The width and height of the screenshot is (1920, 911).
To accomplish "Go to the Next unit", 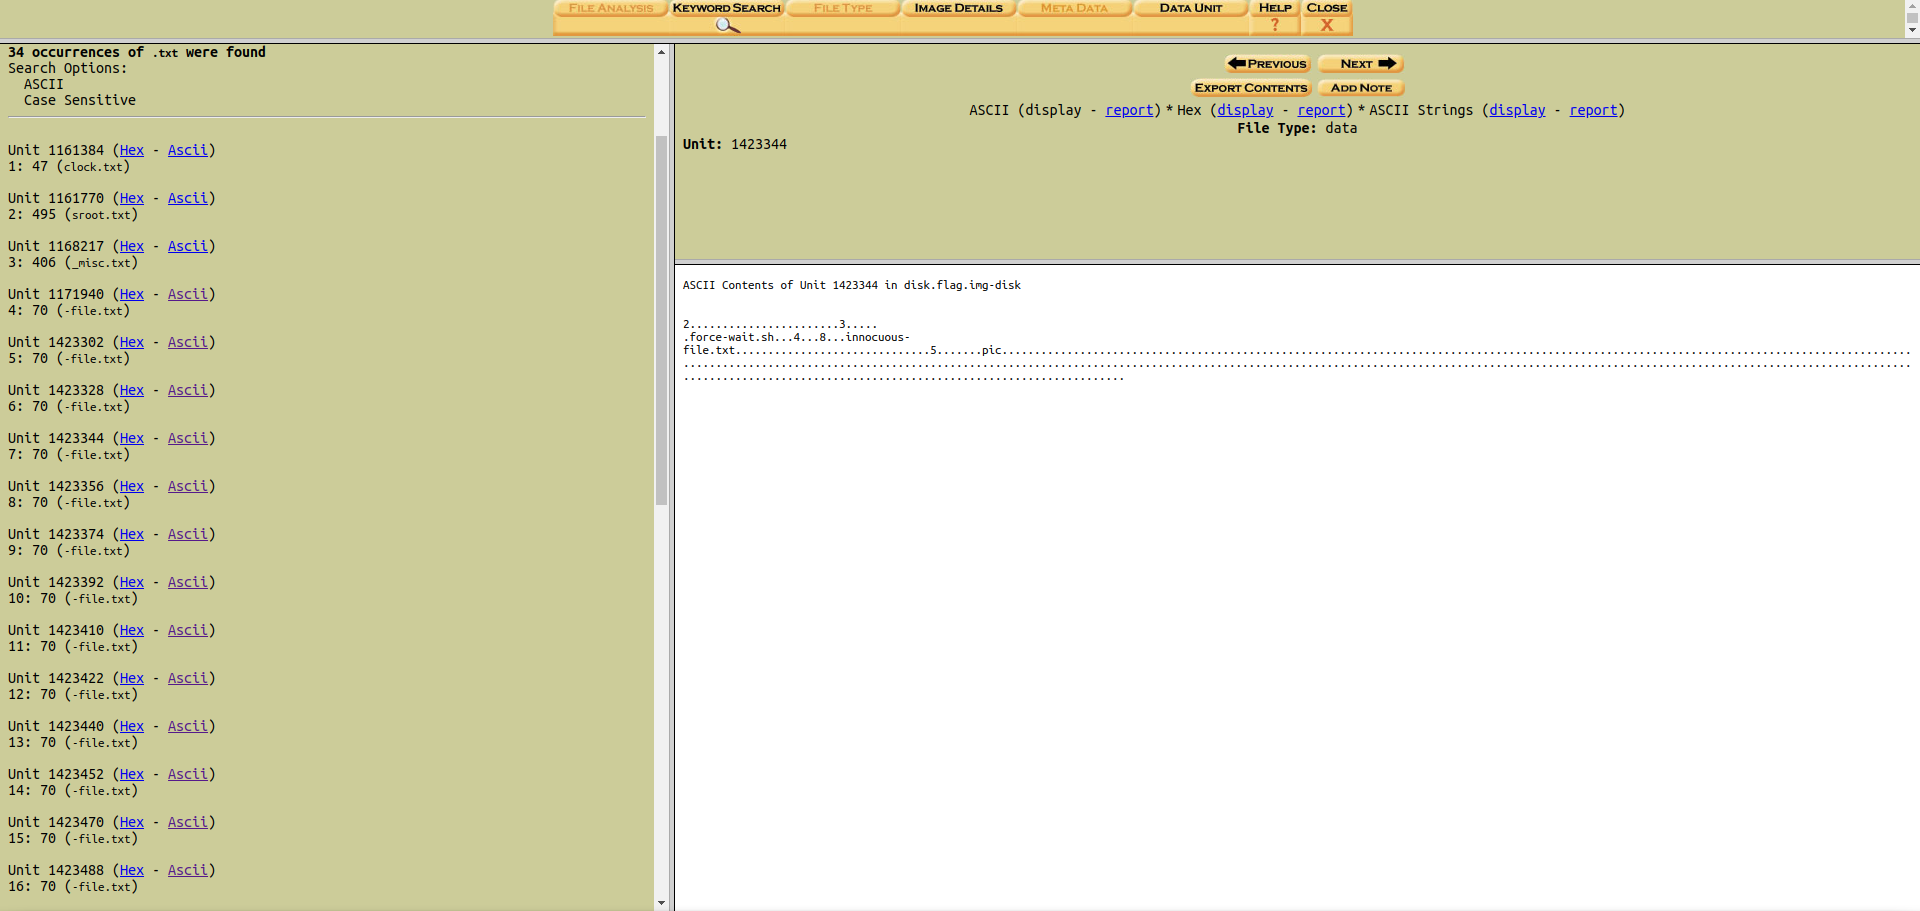I will tap(1361, 64).
